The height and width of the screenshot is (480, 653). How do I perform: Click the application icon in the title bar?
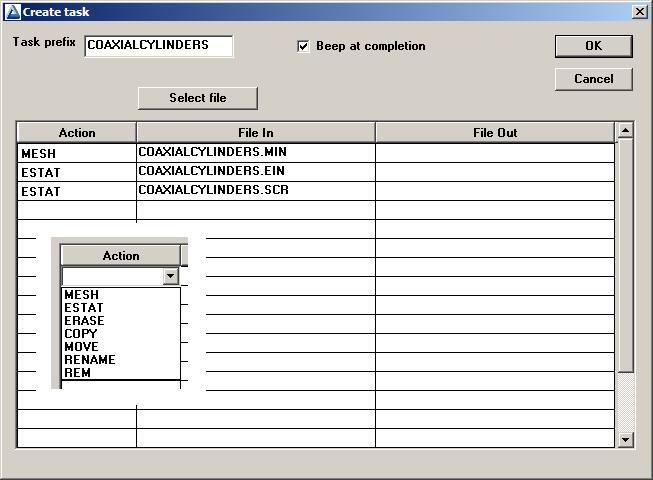pos(11,10)
